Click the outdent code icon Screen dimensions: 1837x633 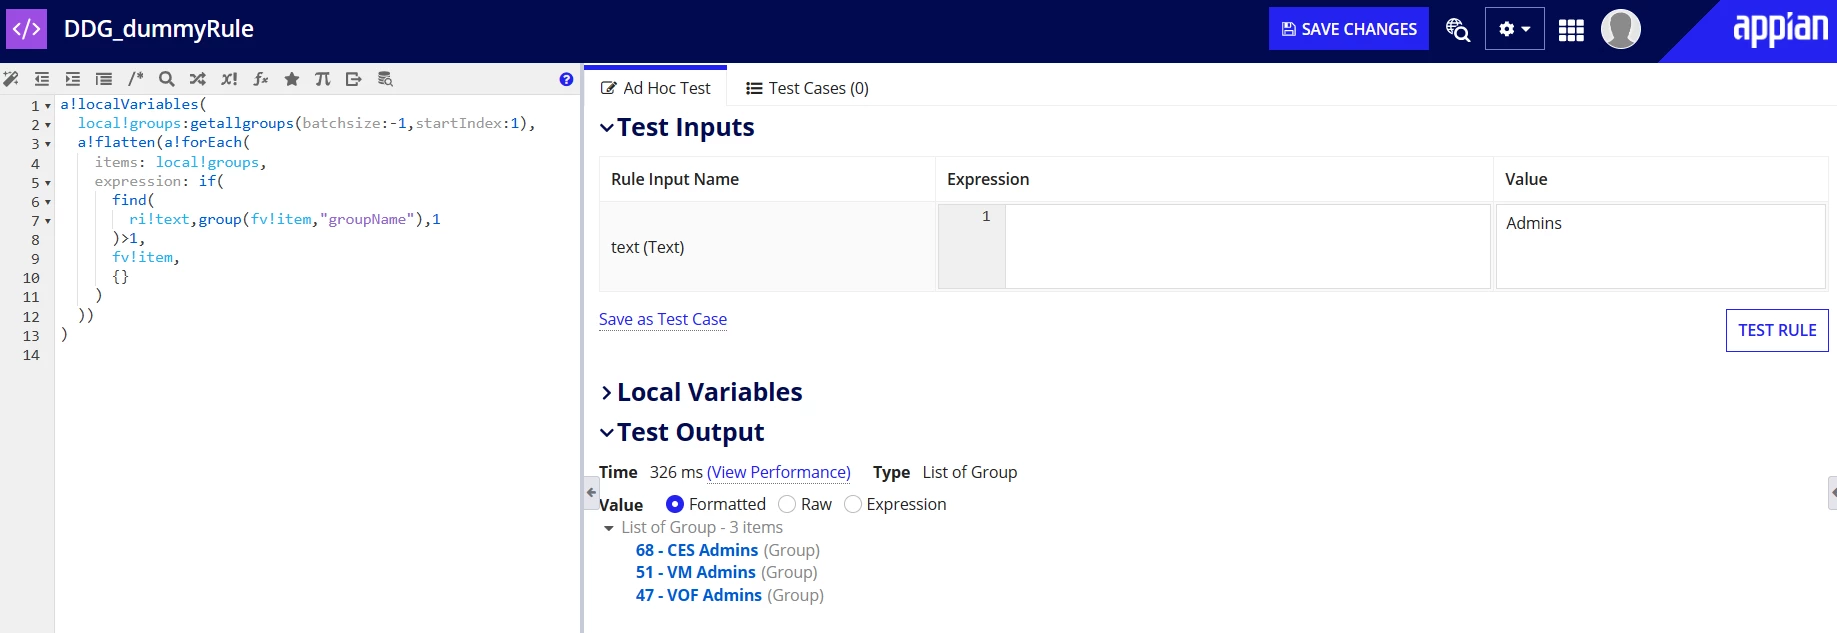pyautogui.click(x=42, y=79)
